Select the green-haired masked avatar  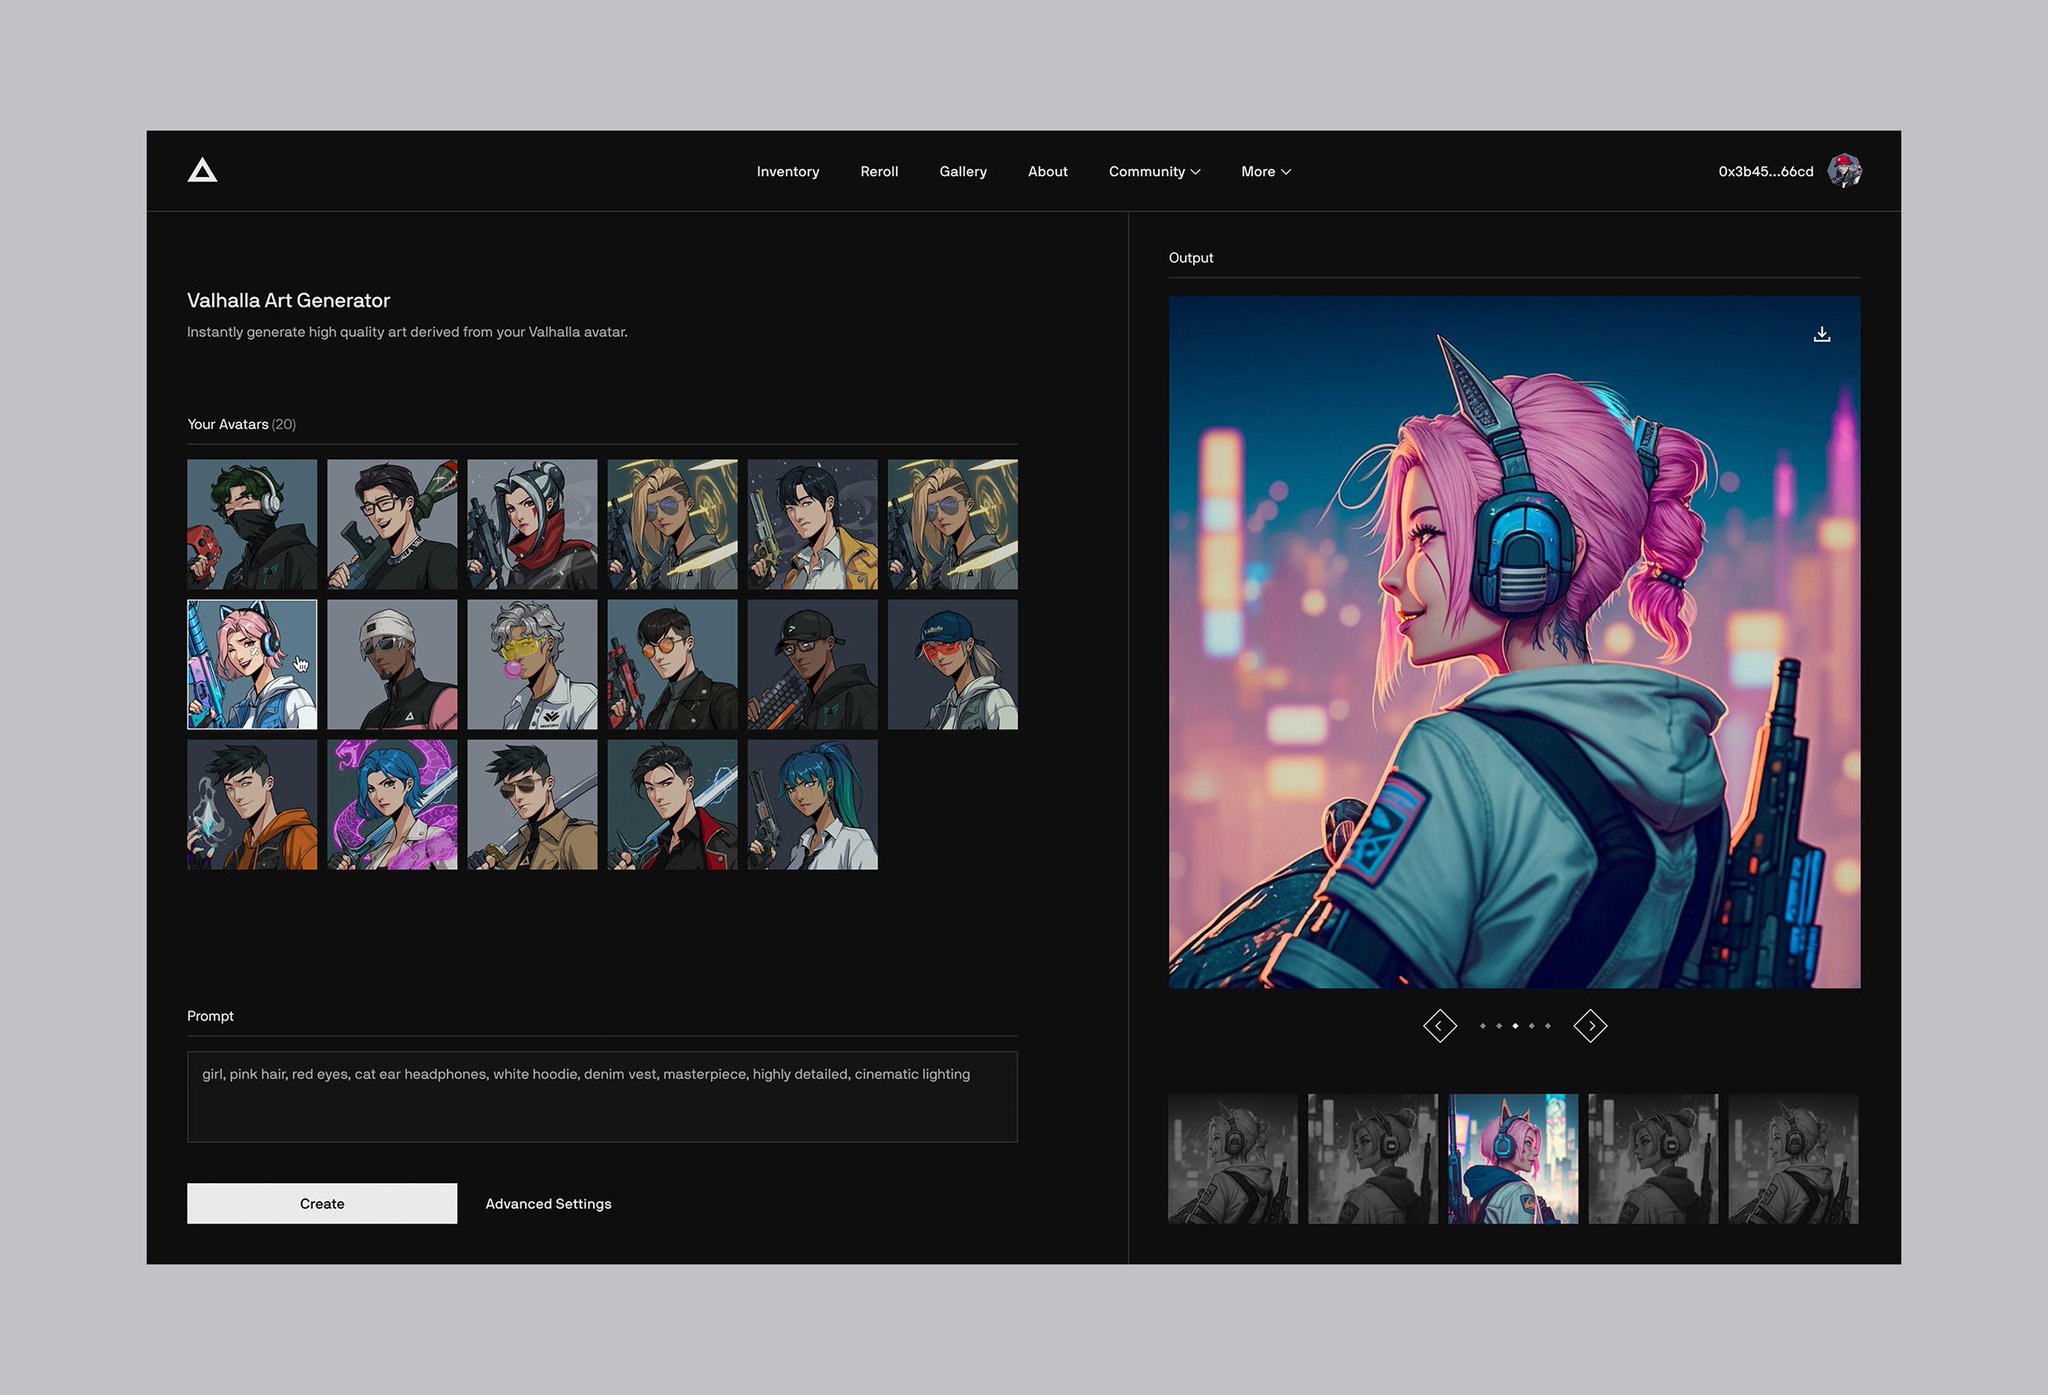coord(252,524)
